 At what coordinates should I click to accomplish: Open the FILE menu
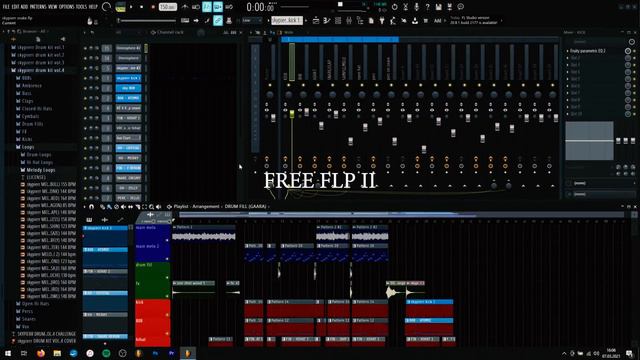tap(6, 7)
